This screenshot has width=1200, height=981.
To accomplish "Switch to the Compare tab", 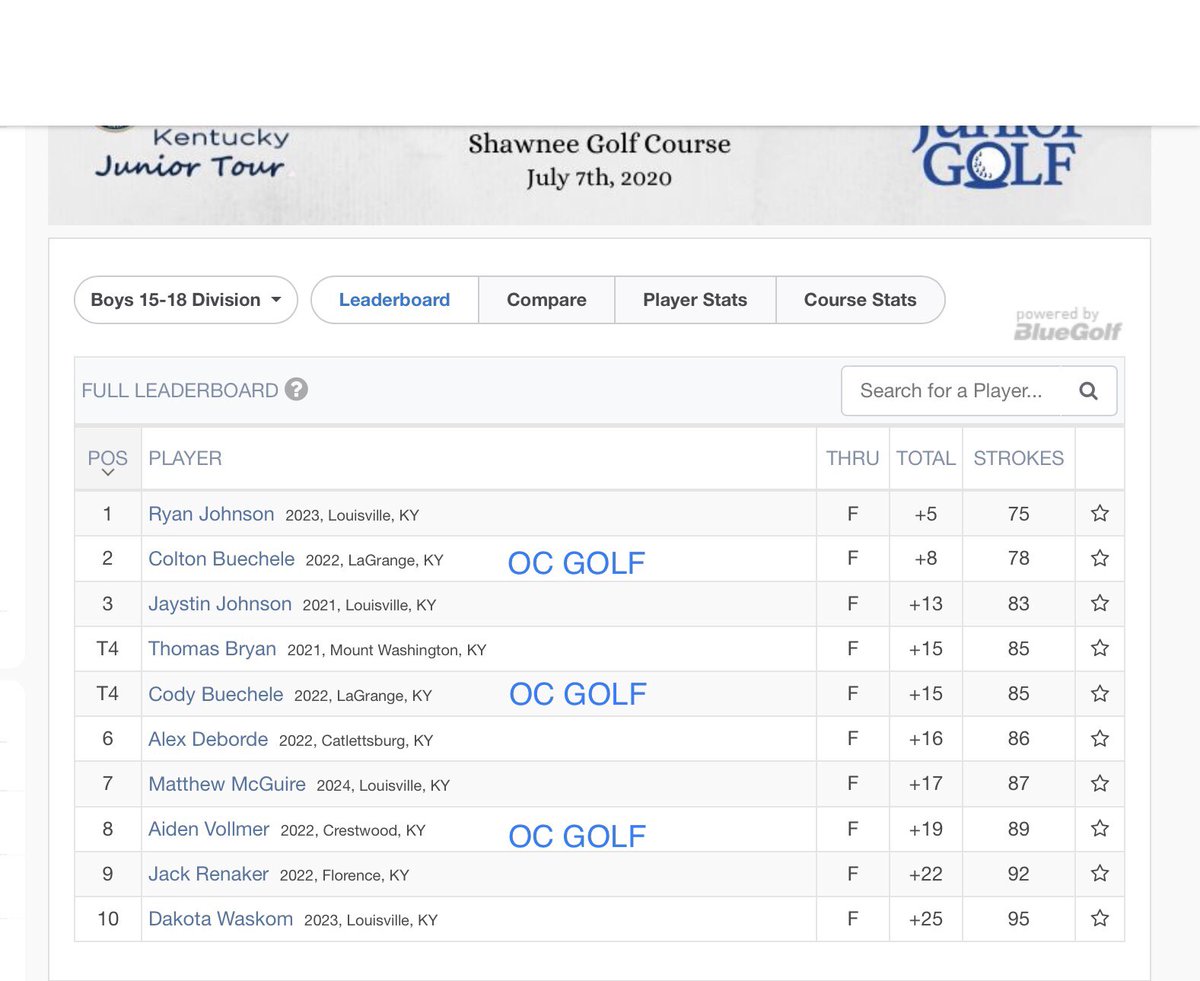I will coord(546,299).
